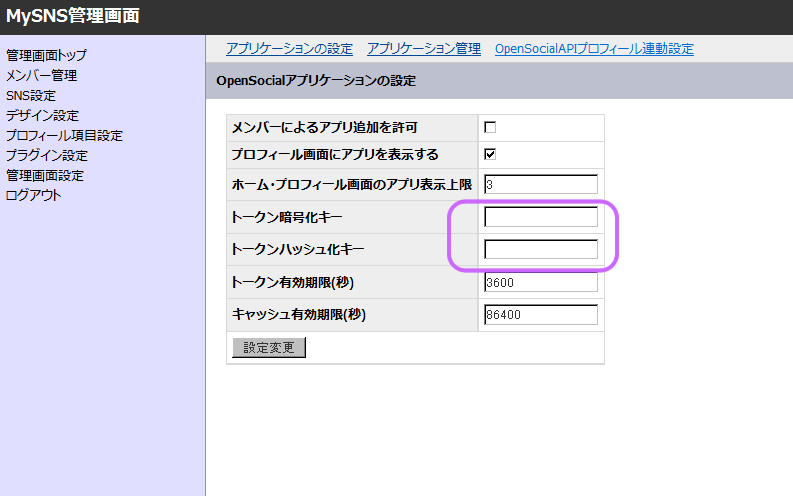Click the トークンハッシュ化キー text field

540,249
